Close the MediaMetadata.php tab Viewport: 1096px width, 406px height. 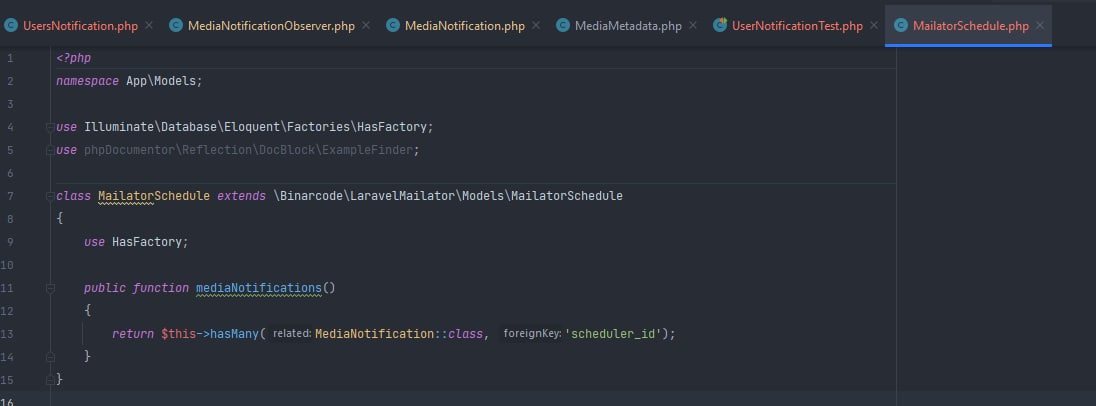pyautogui.click(x=693, y=25)
